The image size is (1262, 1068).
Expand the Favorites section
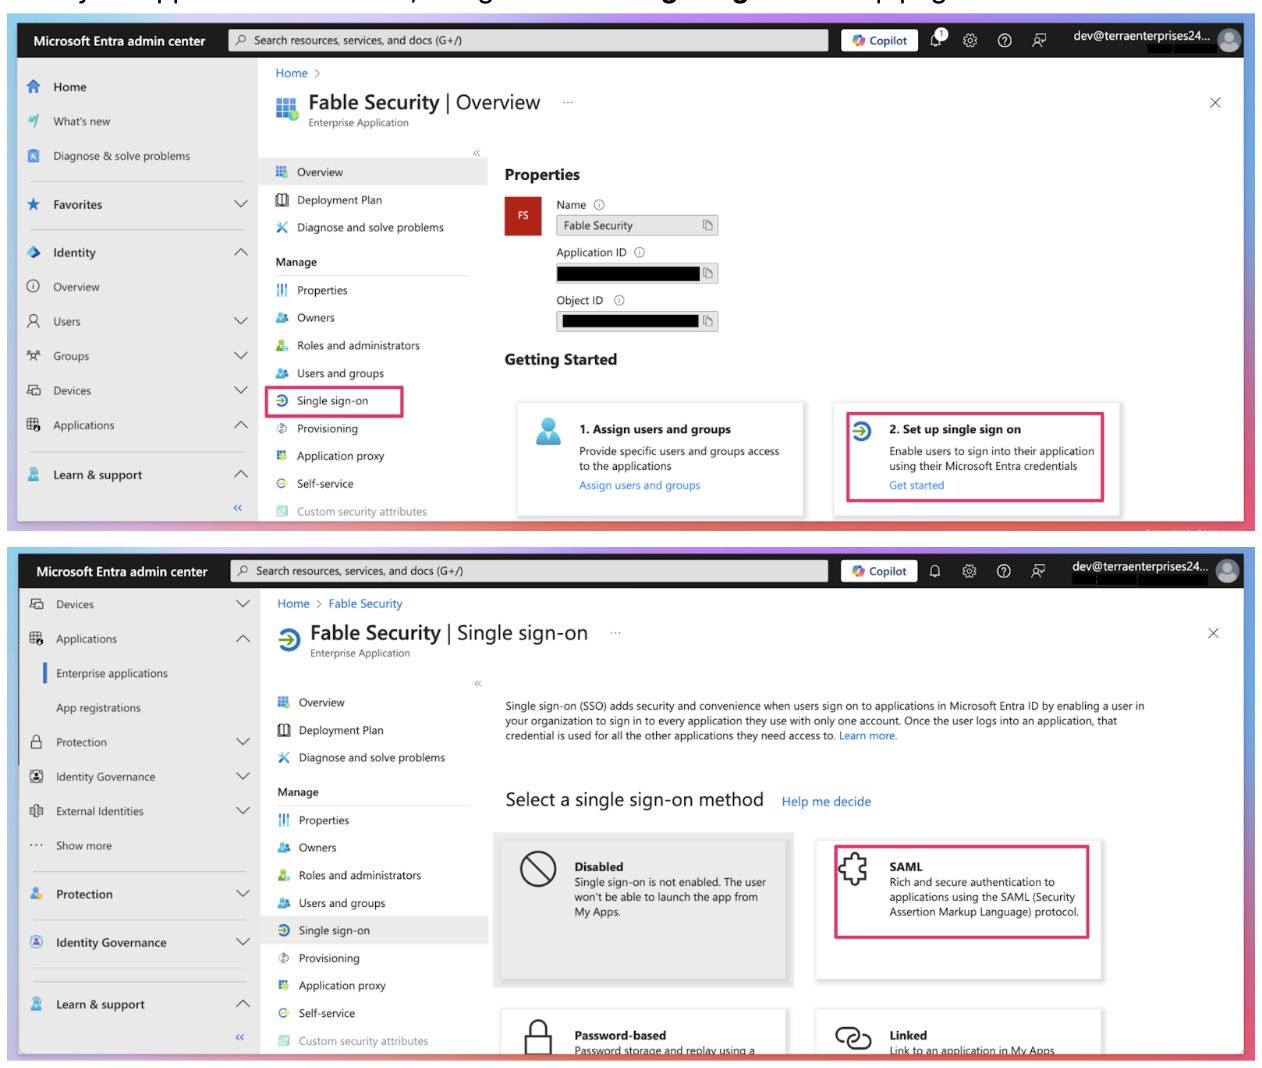click(240, 204)
